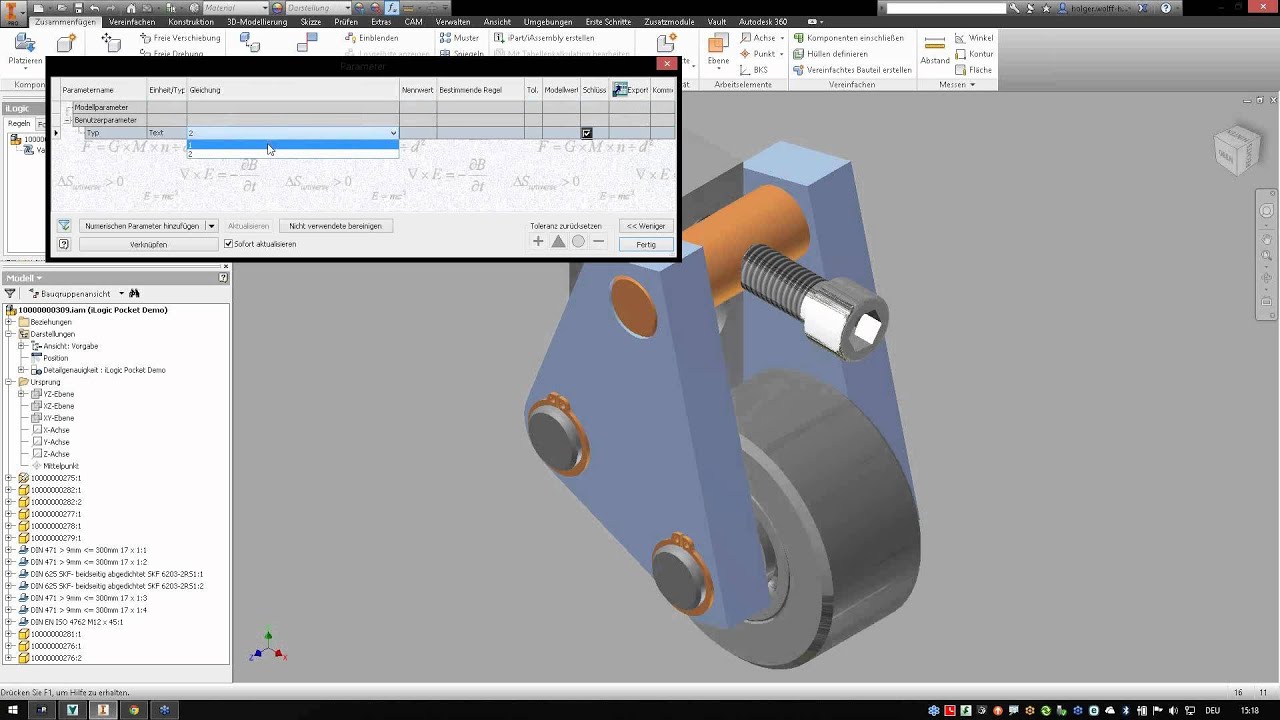Click the Platzieren component icon
This screenshot has height=720, width=1280.
[24, 43]
